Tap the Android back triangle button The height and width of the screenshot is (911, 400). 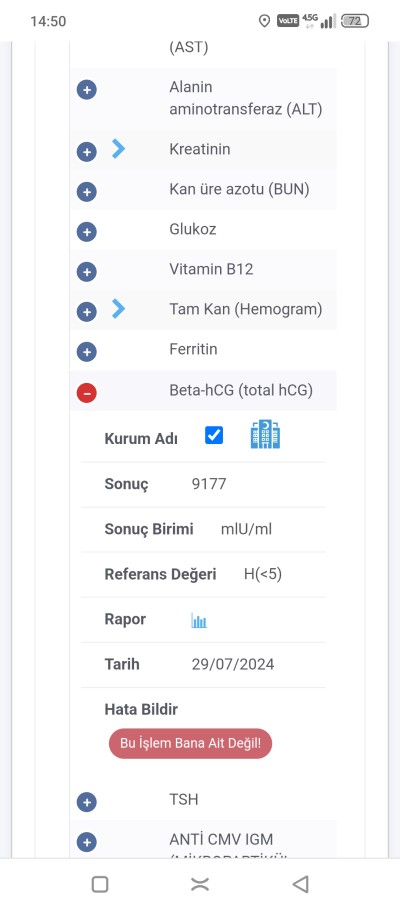[300, 884]
